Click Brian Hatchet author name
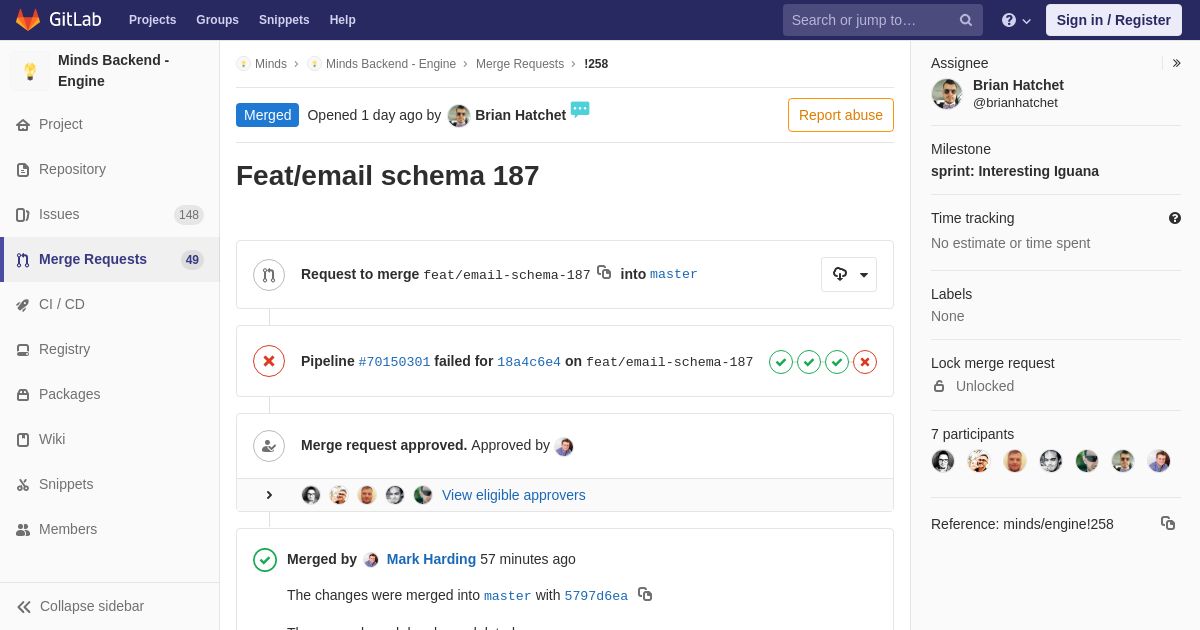This screenshot has width=1200, height=630. (x=520, y=115)
